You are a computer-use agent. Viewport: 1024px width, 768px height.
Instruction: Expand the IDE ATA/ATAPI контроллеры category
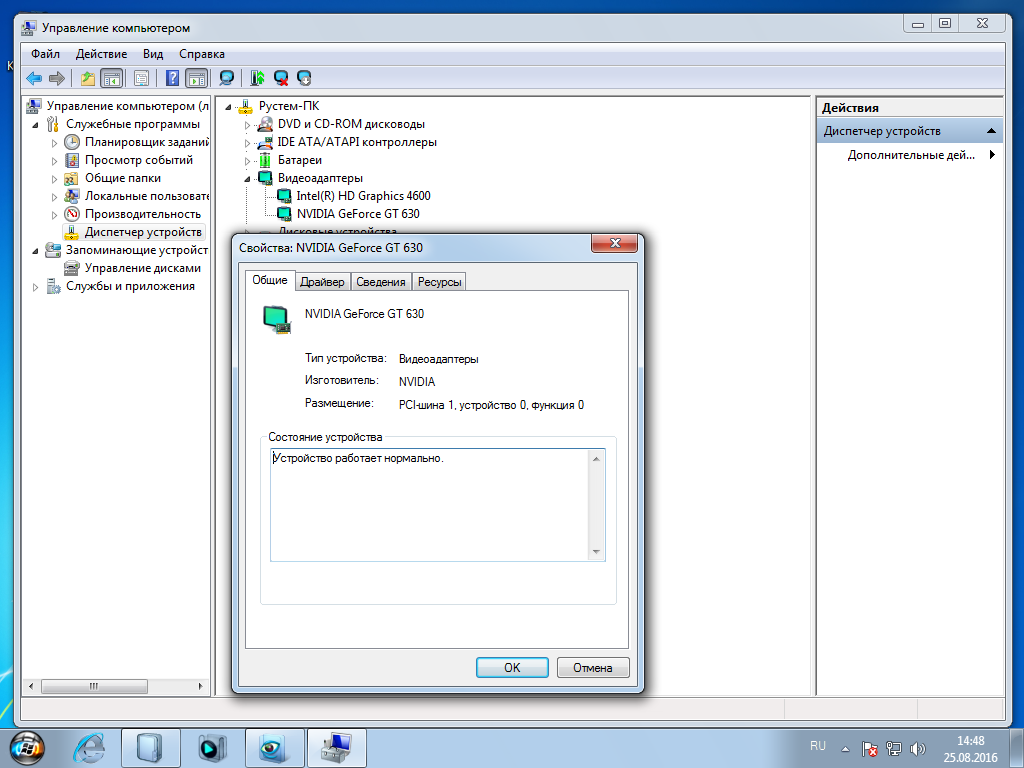point(248,142)
